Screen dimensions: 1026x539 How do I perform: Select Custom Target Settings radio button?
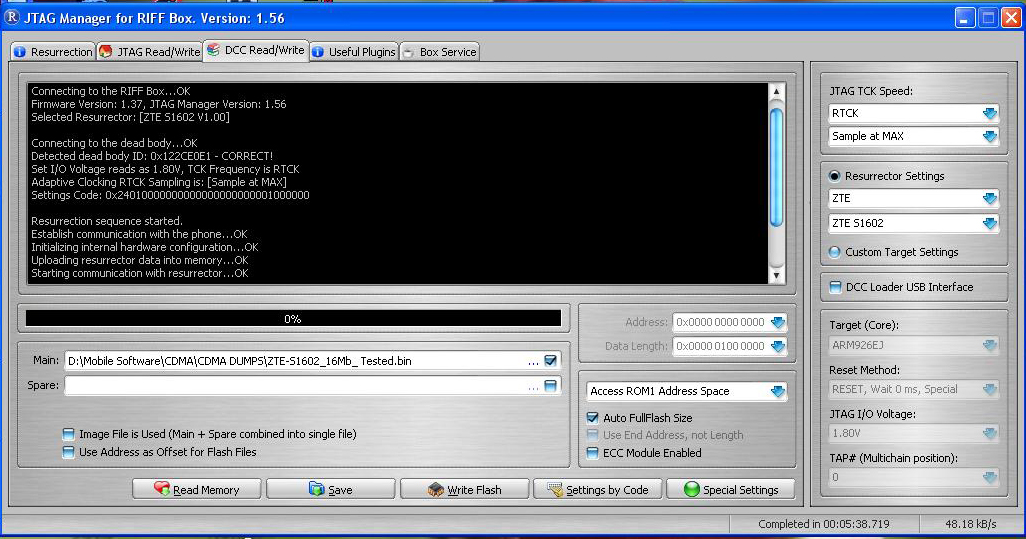[834, 252]
